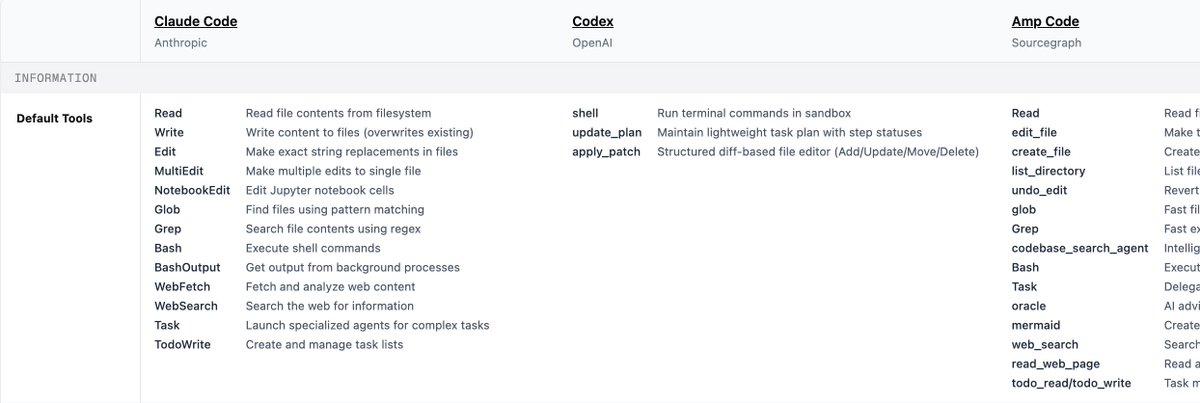Click codebase_search_agent in Amp Code column
This screenshot has width=1200, height=403.
click(x=1080, y=248)
